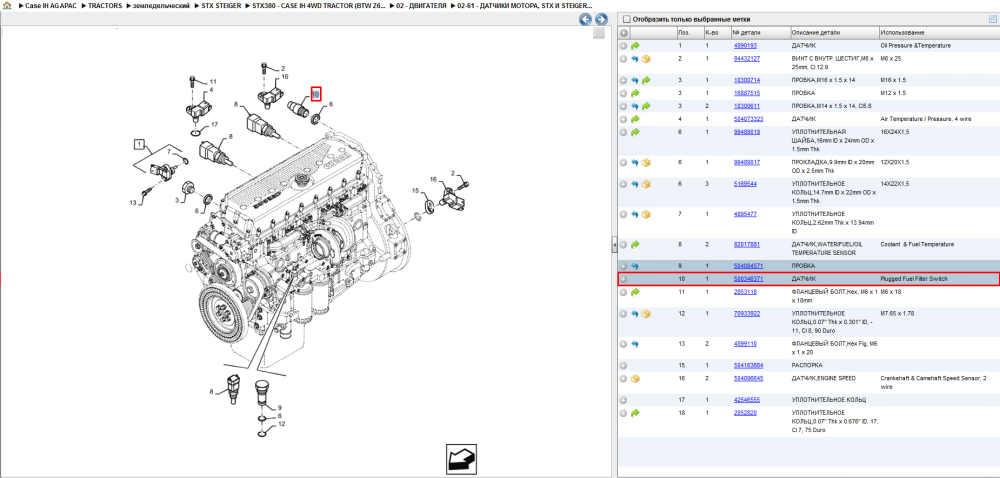The width and height of the screenshot is (1000, 478).
Task: Open part number link 4890193
Action: [x=745, y=46]
